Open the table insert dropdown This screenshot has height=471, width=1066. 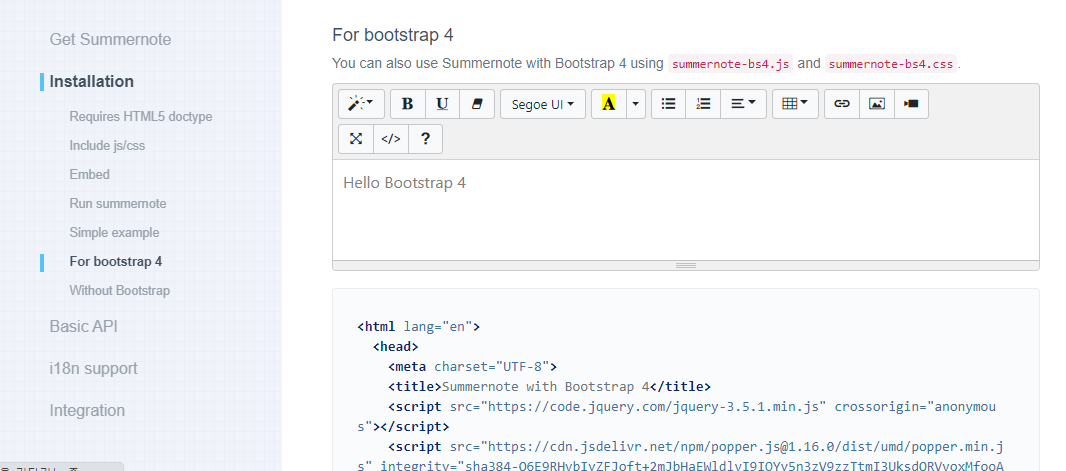tap(795, 104)
